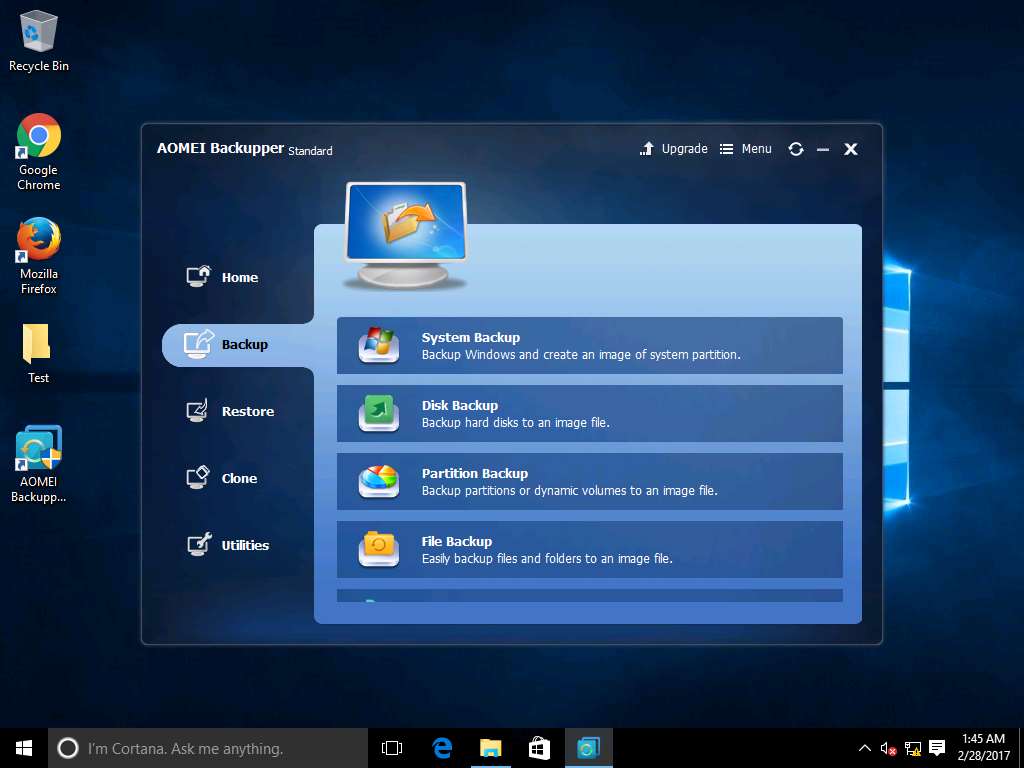The width and height of the screenshot is (1024, 768).
Task: Click 'Backup Windows and create an image' description
Action: pyautogui.click(x=581, y=355)
